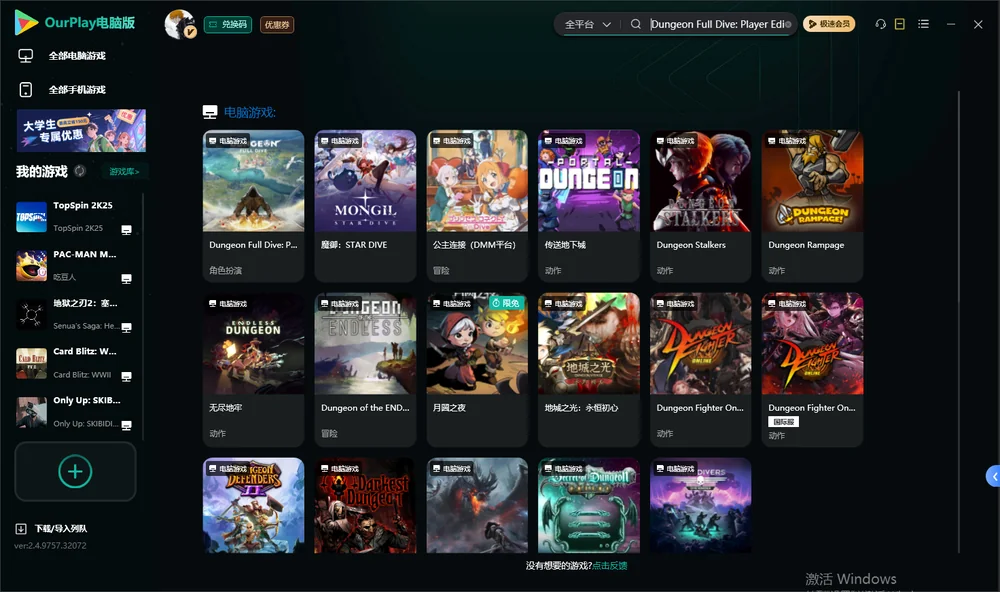The width and height of the screenshot is (1000, 592).
Task: Click the green plus add game button
Action: click(75, 471)
